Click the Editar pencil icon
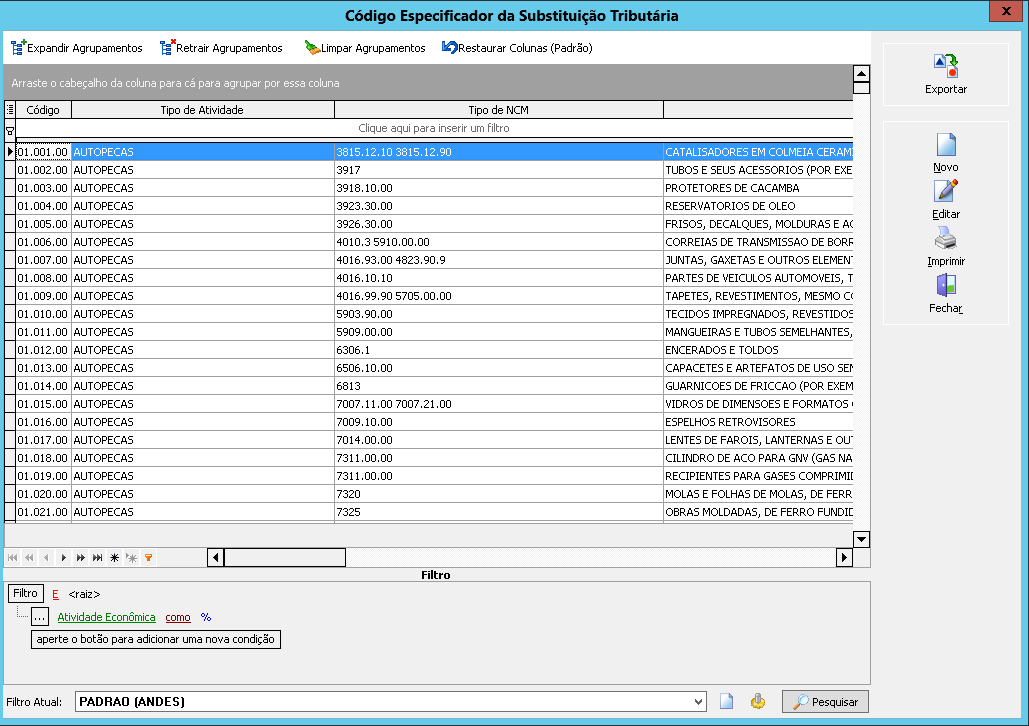 (946, 192)
